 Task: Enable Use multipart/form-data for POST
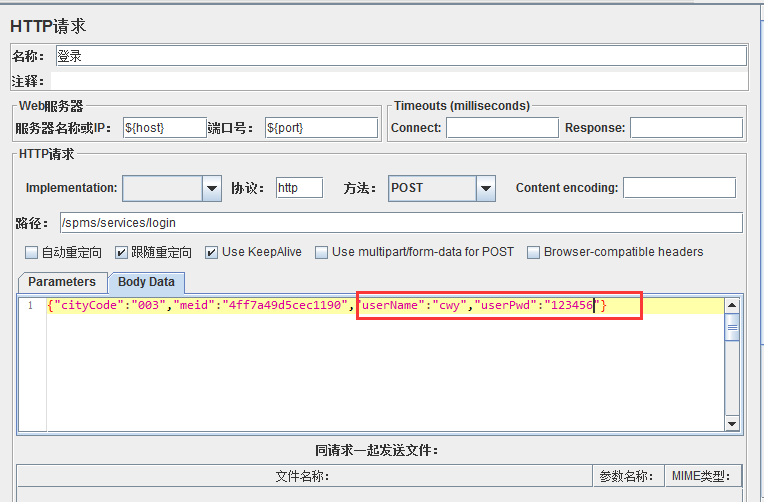(x=321, y=252)
